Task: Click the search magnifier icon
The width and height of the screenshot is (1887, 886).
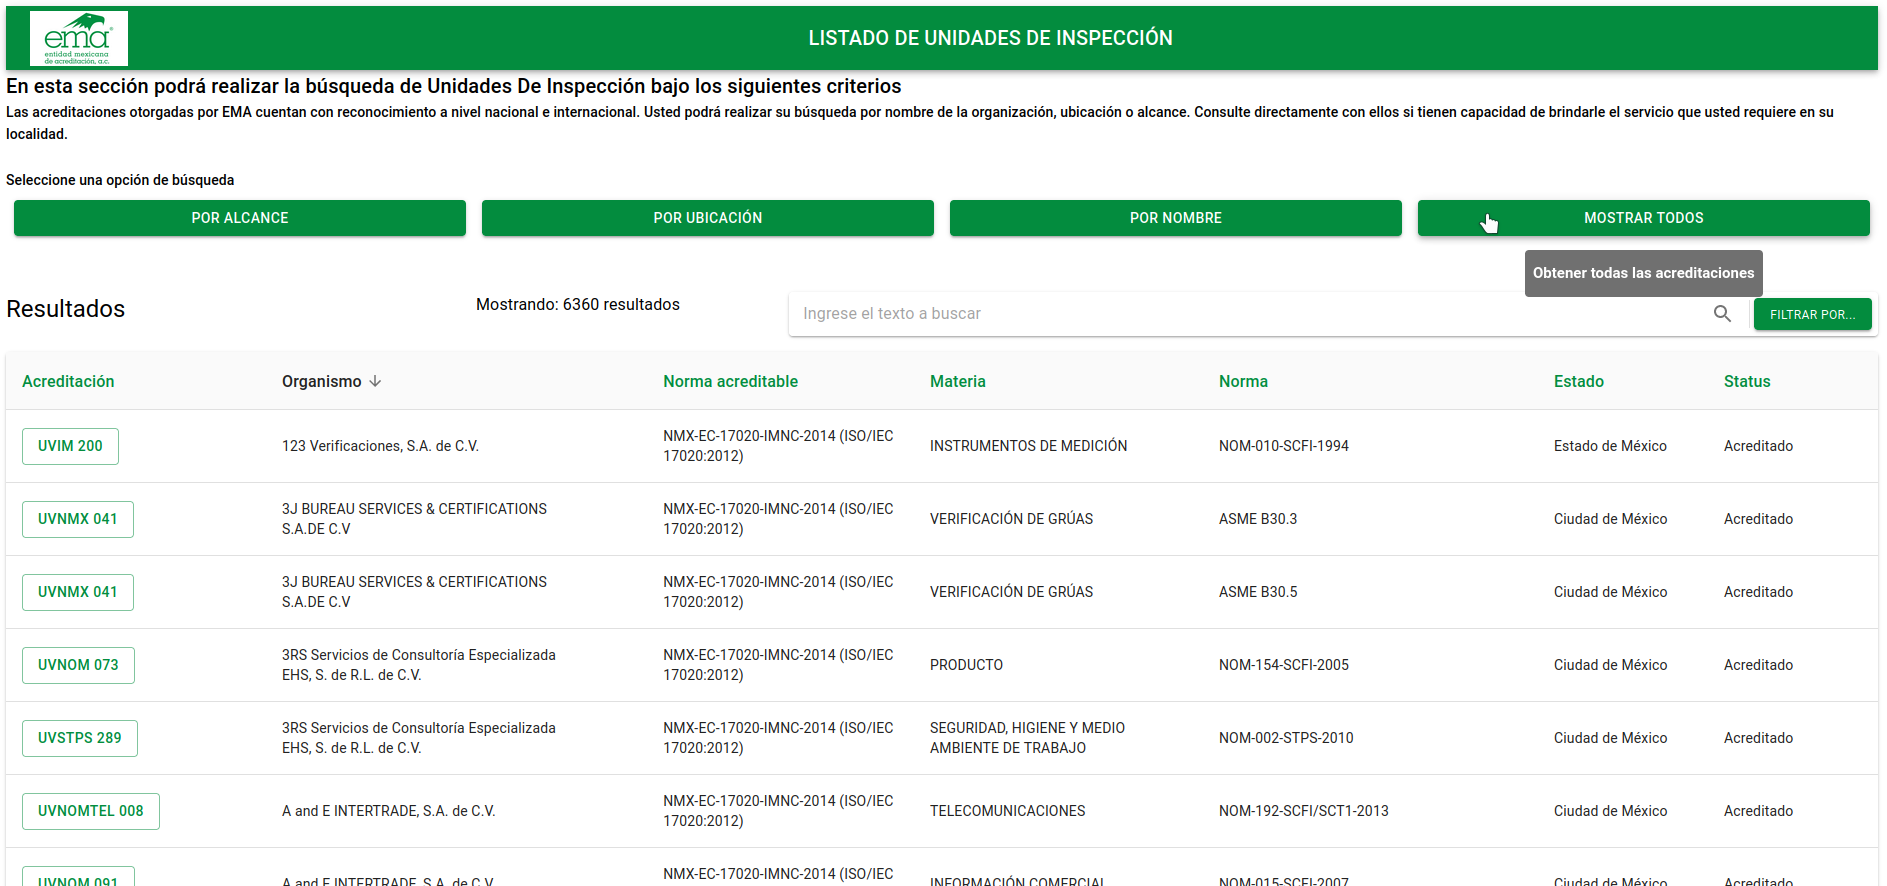Action: click(x=1722, y=314)
